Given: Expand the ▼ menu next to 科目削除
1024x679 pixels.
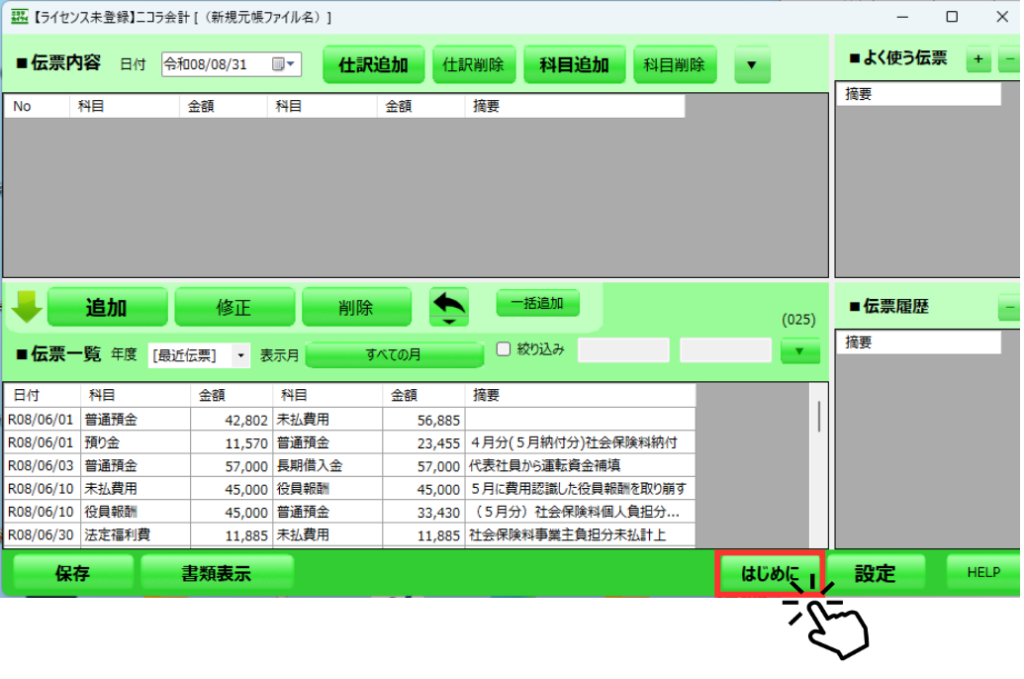Looking at the screenshot, I should [x=752, y=65].
